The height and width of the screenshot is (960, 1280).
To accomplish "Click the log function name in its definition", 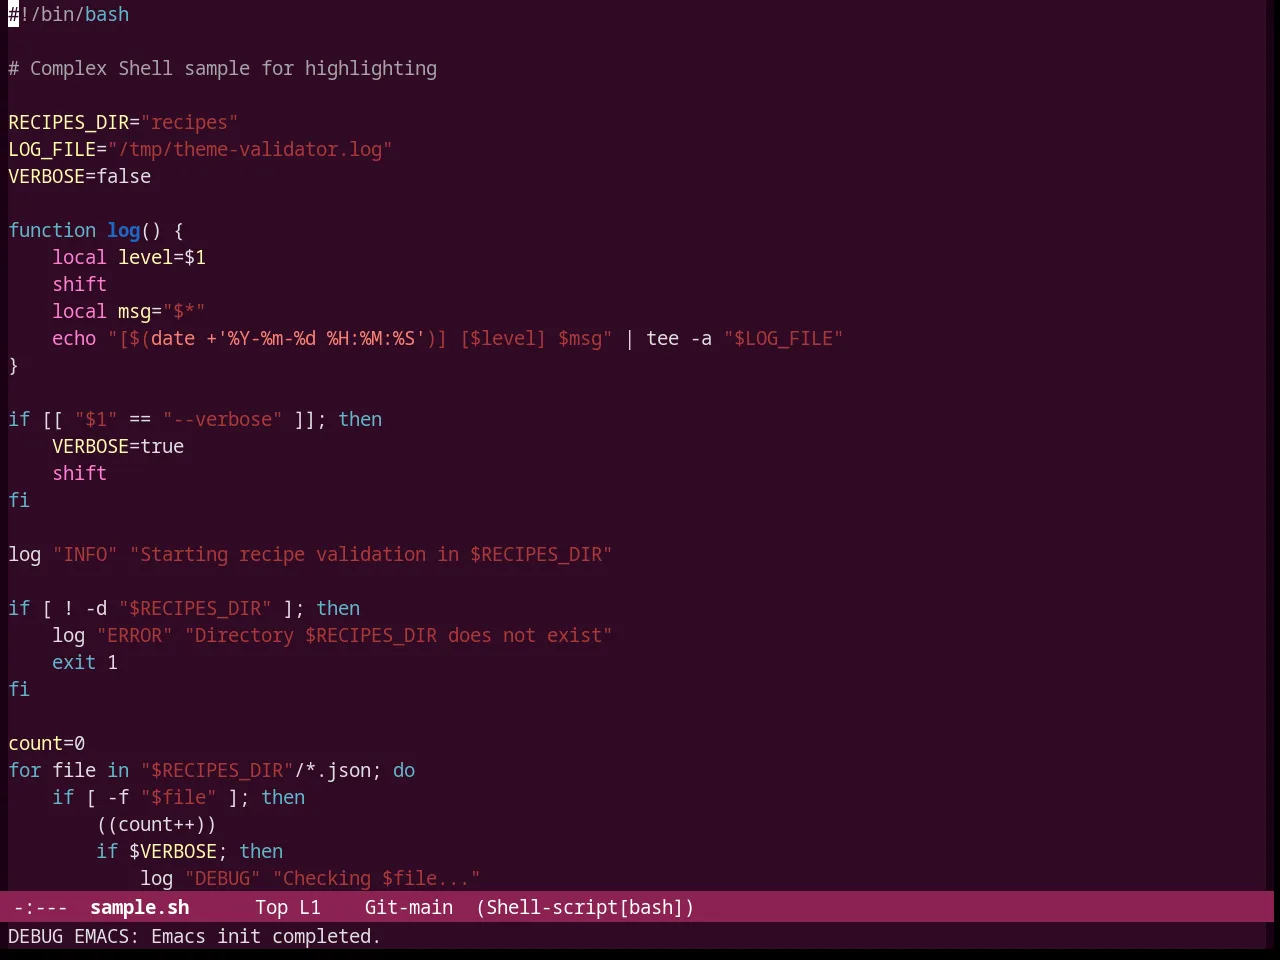I will 124,230.
